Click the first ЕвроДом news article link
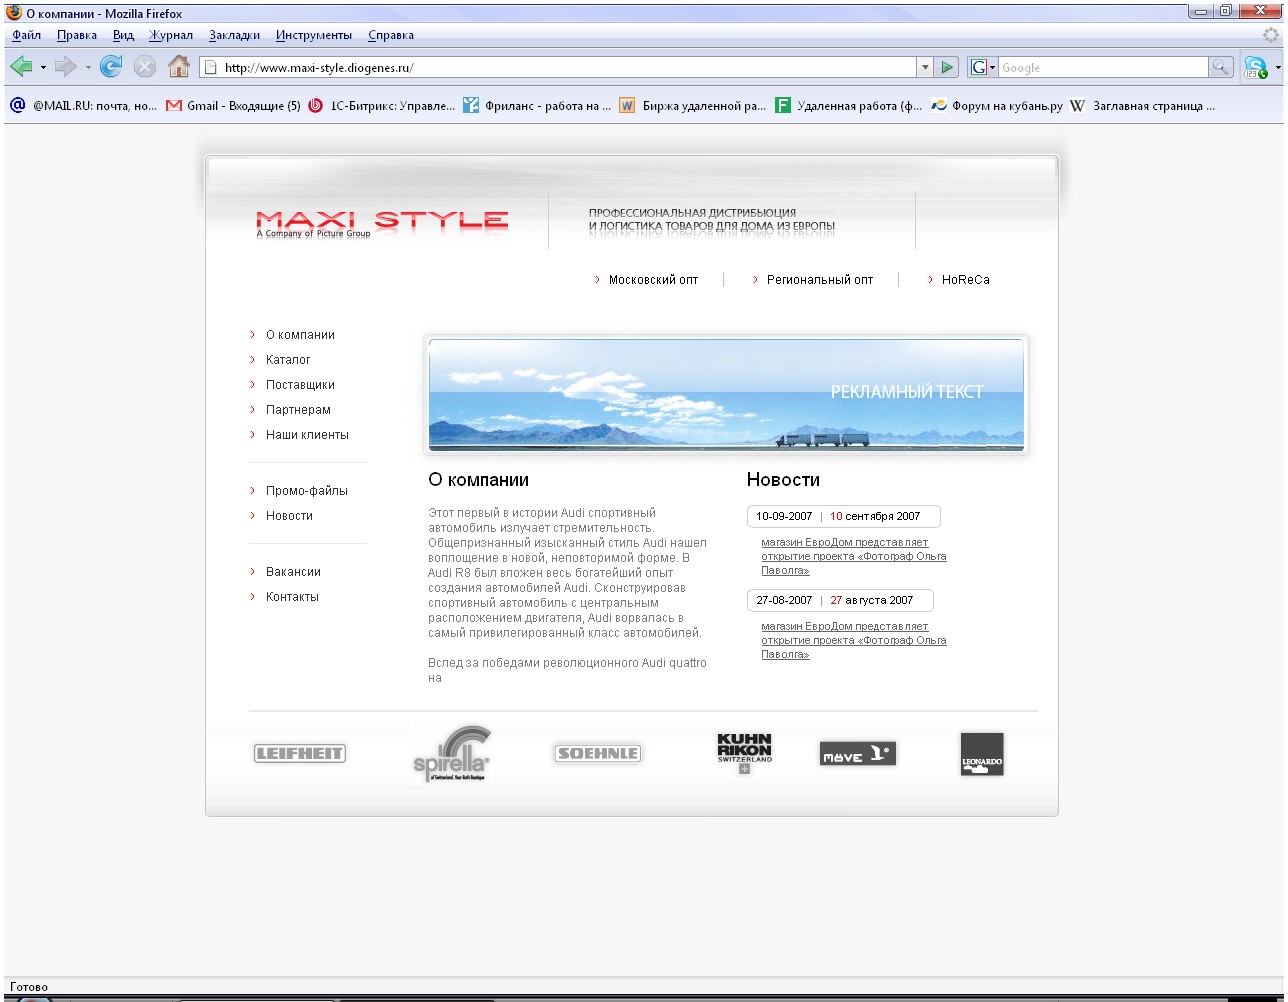Viewport: 1288px width, 1002px height. click(x=853, y=556)
